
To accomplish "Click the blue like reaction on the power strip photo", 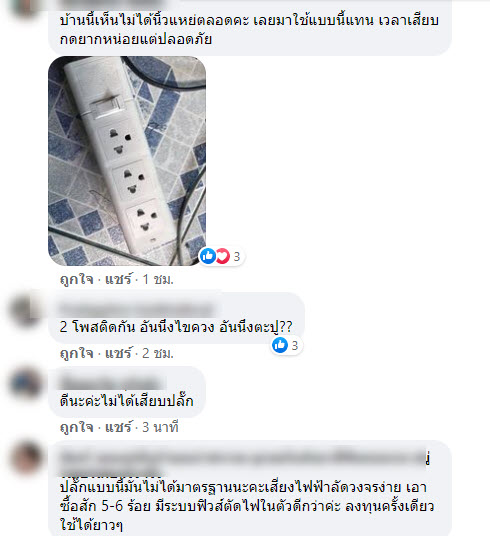I will pyautogui.click(x=207, y=256).
